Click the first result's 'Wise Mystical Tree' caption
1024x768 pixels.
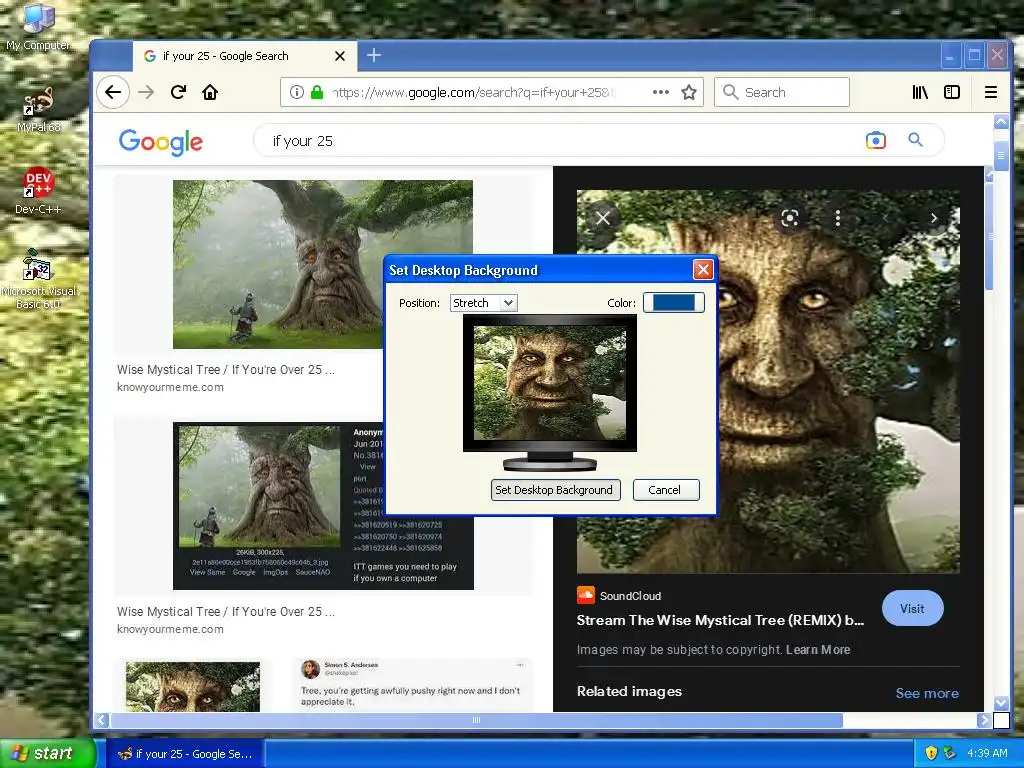[x=225, y=370]
